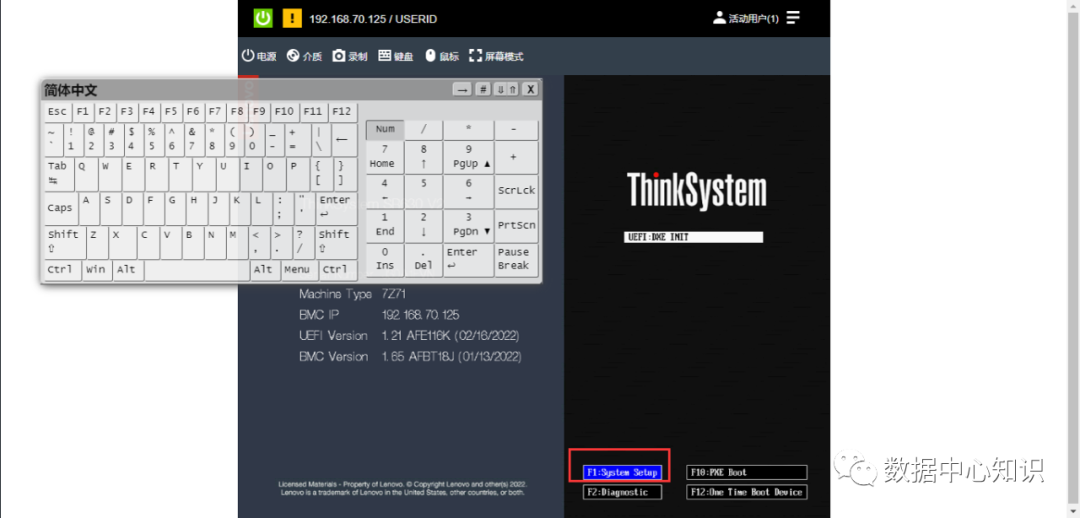Toggle the # numpad button on keyboard title bar
Image resolution: width=1080 pixels, height=518 pixels.
pyautogui.click(x=483, y=90)
